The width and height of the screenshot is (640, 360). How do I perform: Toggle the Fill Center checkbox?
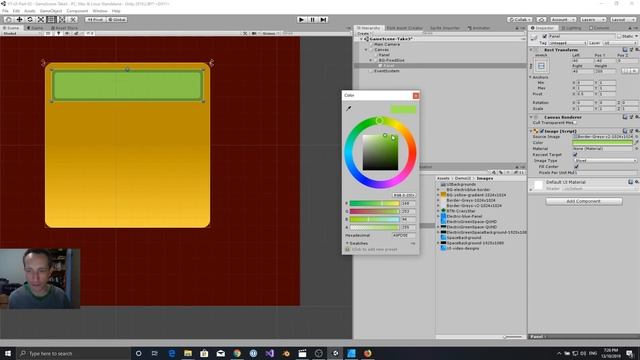coord(576,167)
